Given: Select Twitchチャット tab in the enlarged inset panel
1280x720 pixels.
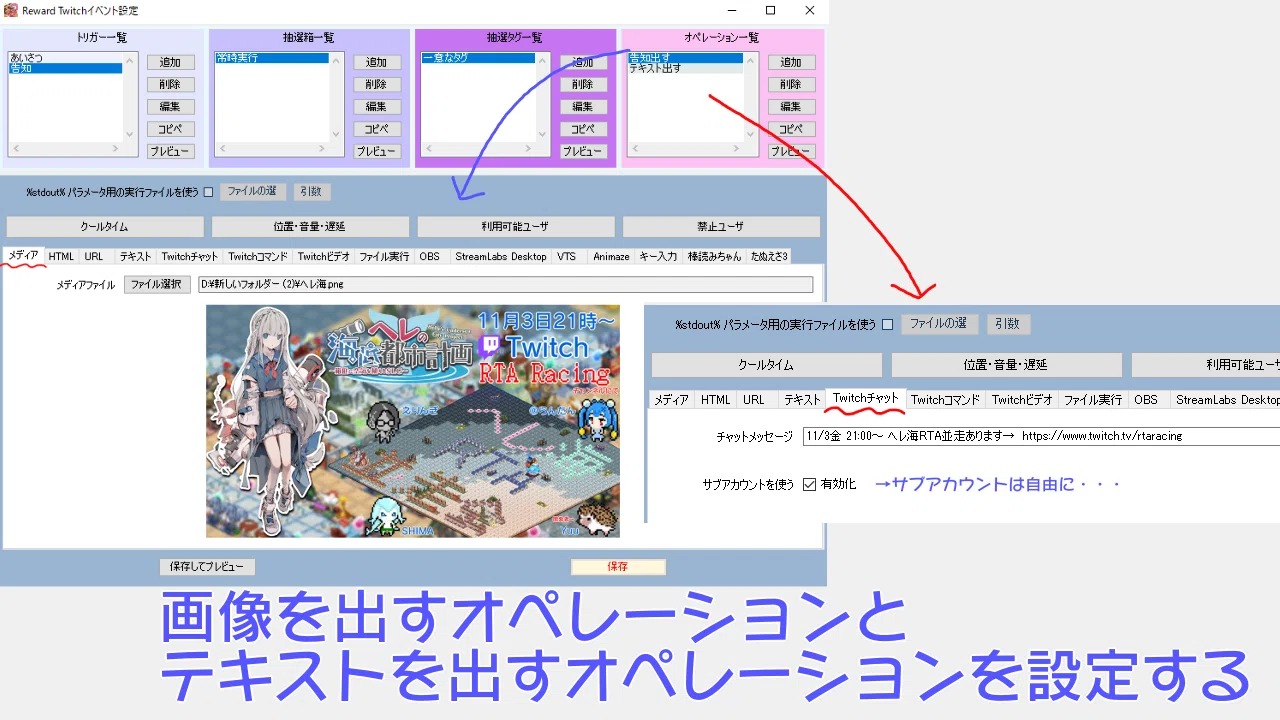Looking at the screenshot, I should coord(866,399).
